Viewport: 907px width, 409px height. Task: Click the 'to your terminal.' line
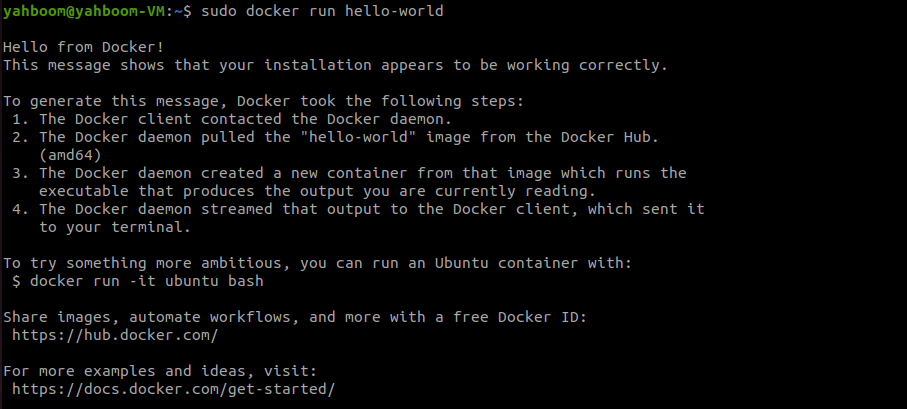click(x=115, y=227)
